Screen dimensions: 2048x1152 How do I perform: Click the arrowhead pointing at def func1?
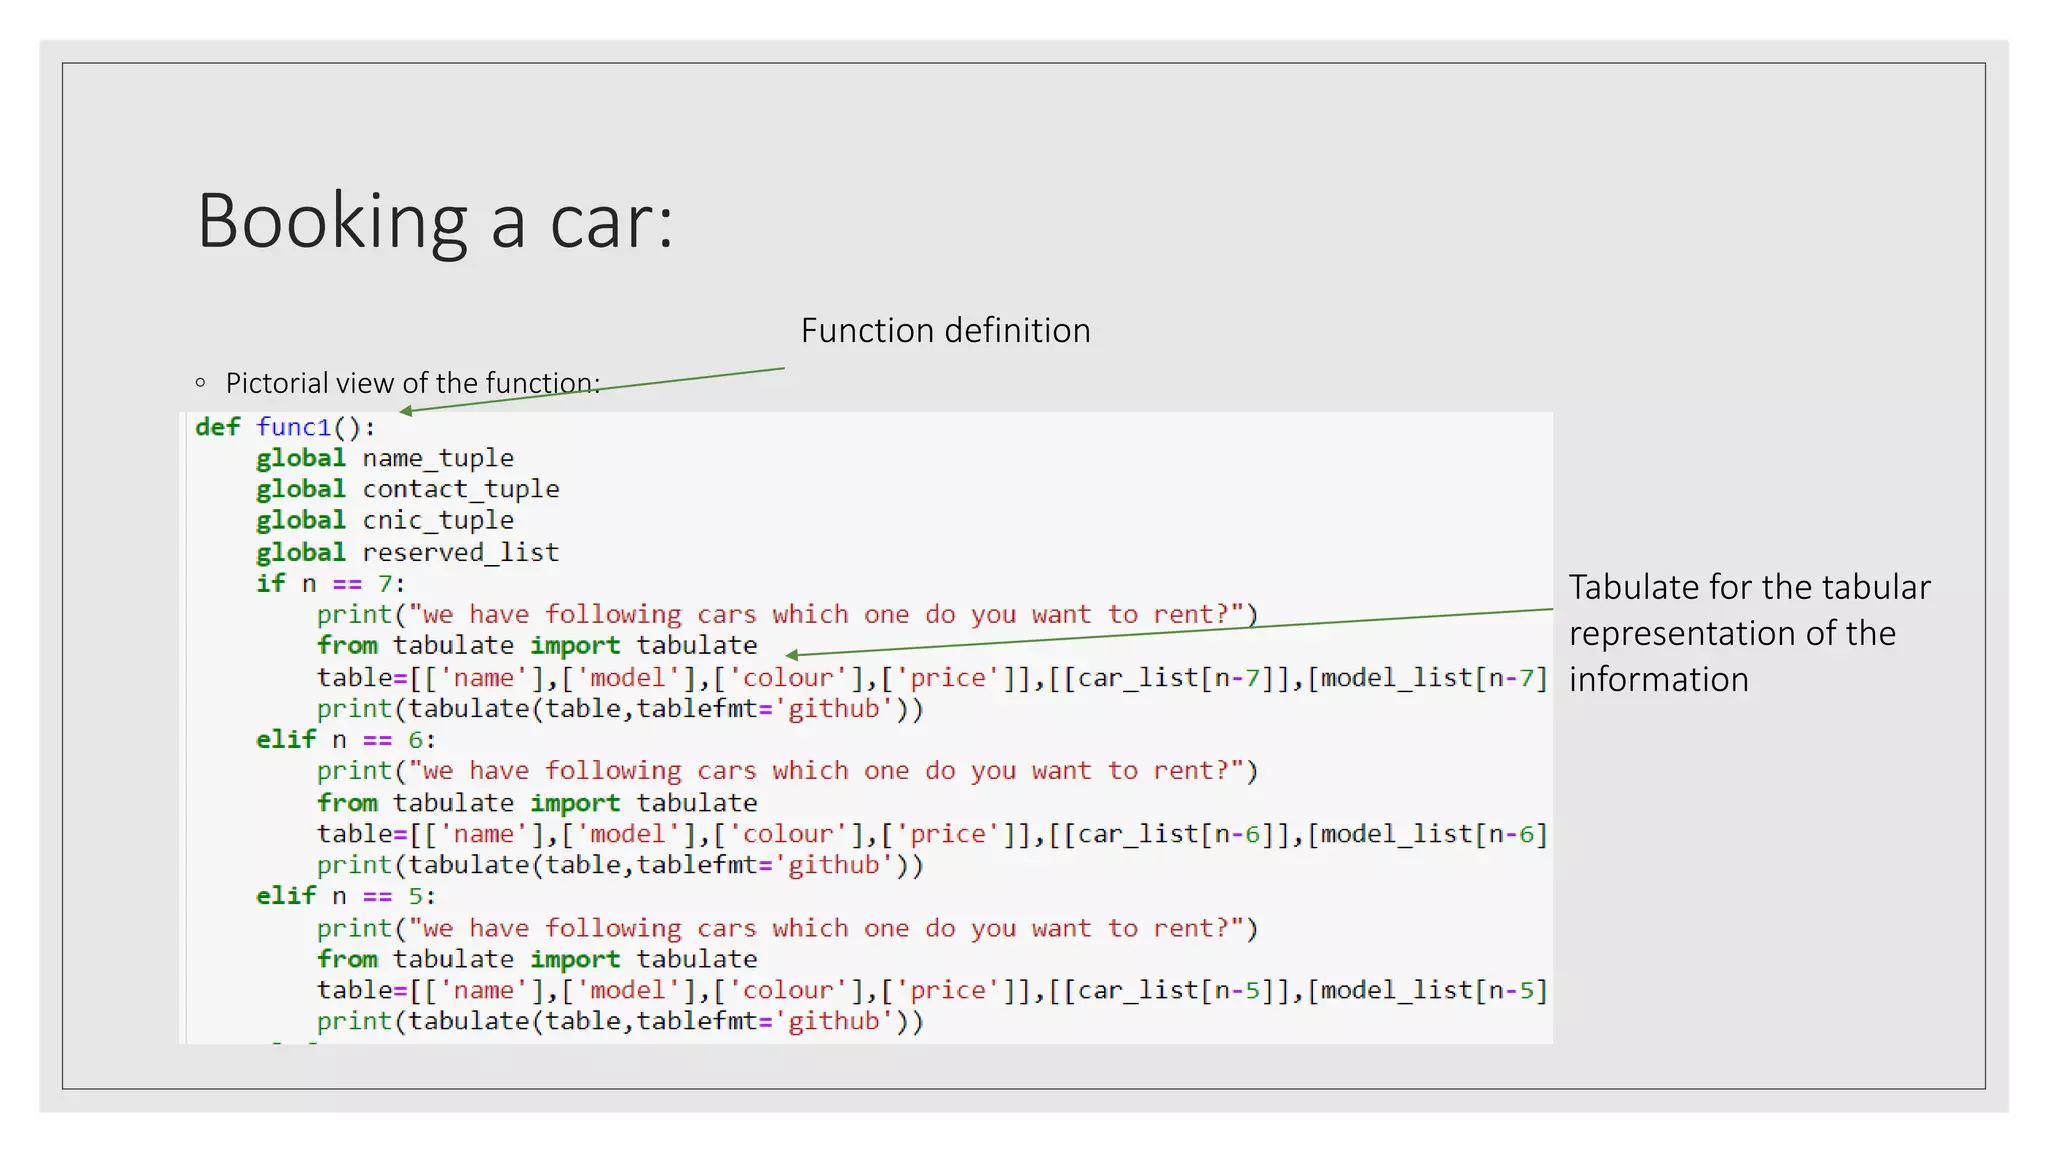click(405, 411)
